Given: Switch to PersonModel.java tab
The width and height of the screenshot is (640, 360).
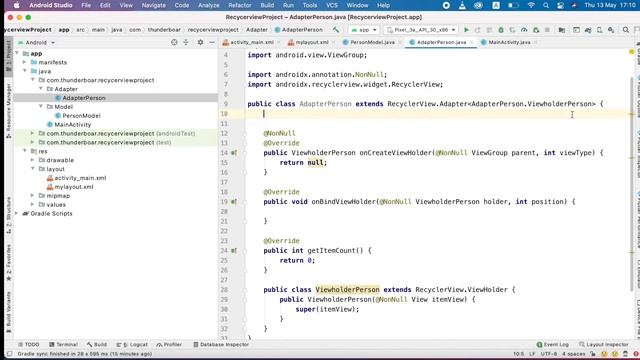Looking at the screenshot, I should [372, 42].
